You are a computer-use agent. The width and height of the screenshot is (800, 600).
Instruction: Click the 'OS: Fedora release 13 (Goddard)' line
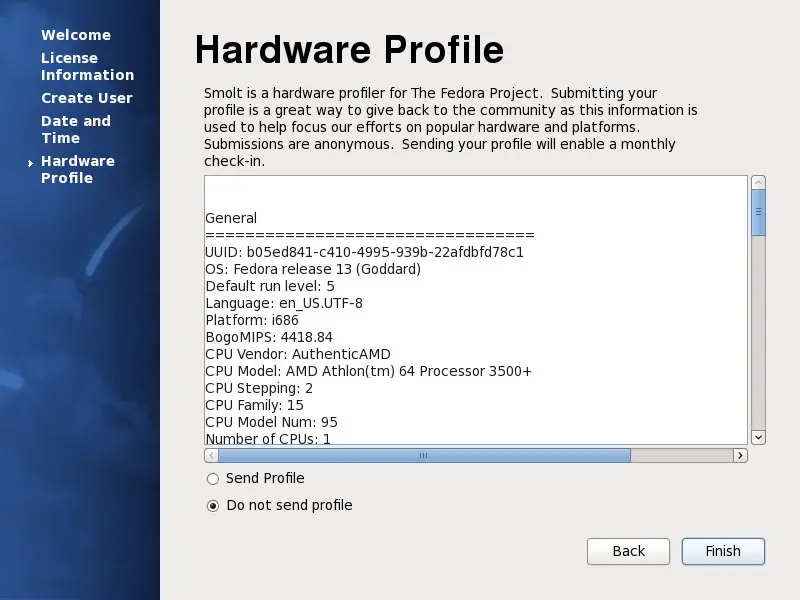[x=313, y=269]
